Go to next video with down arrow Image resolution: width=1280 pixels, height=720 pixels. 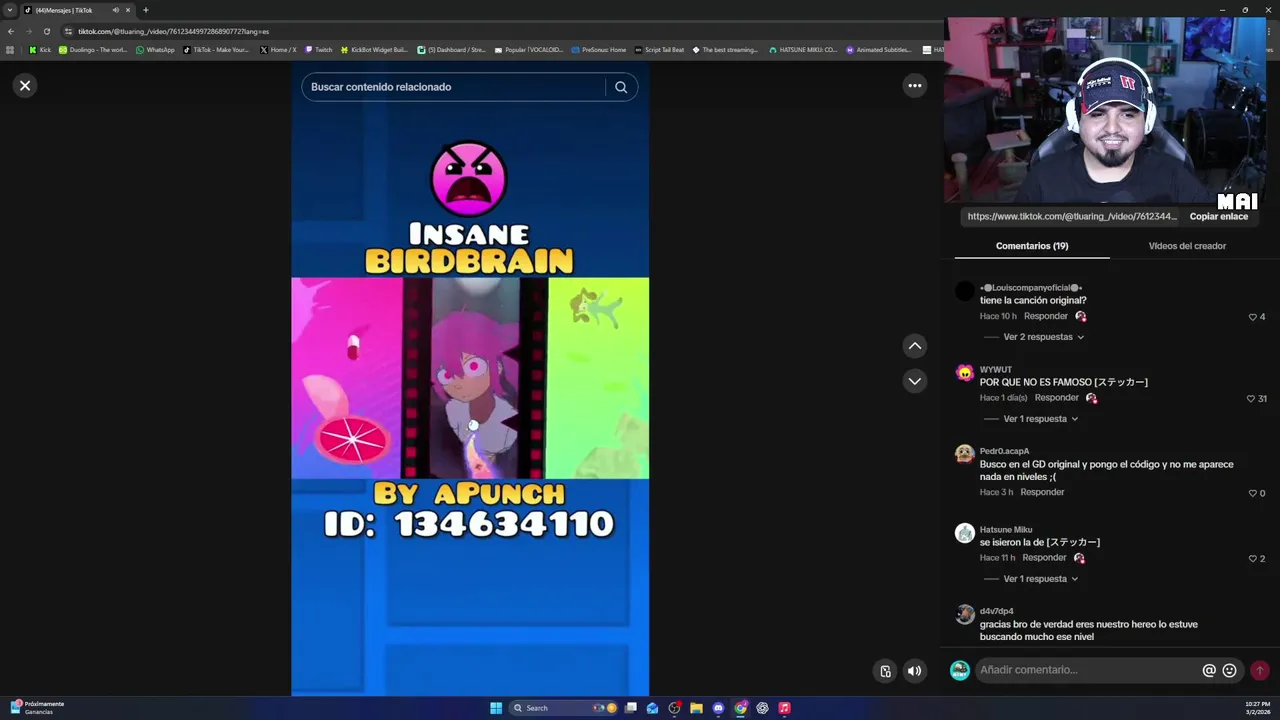(x=914, y=381)
